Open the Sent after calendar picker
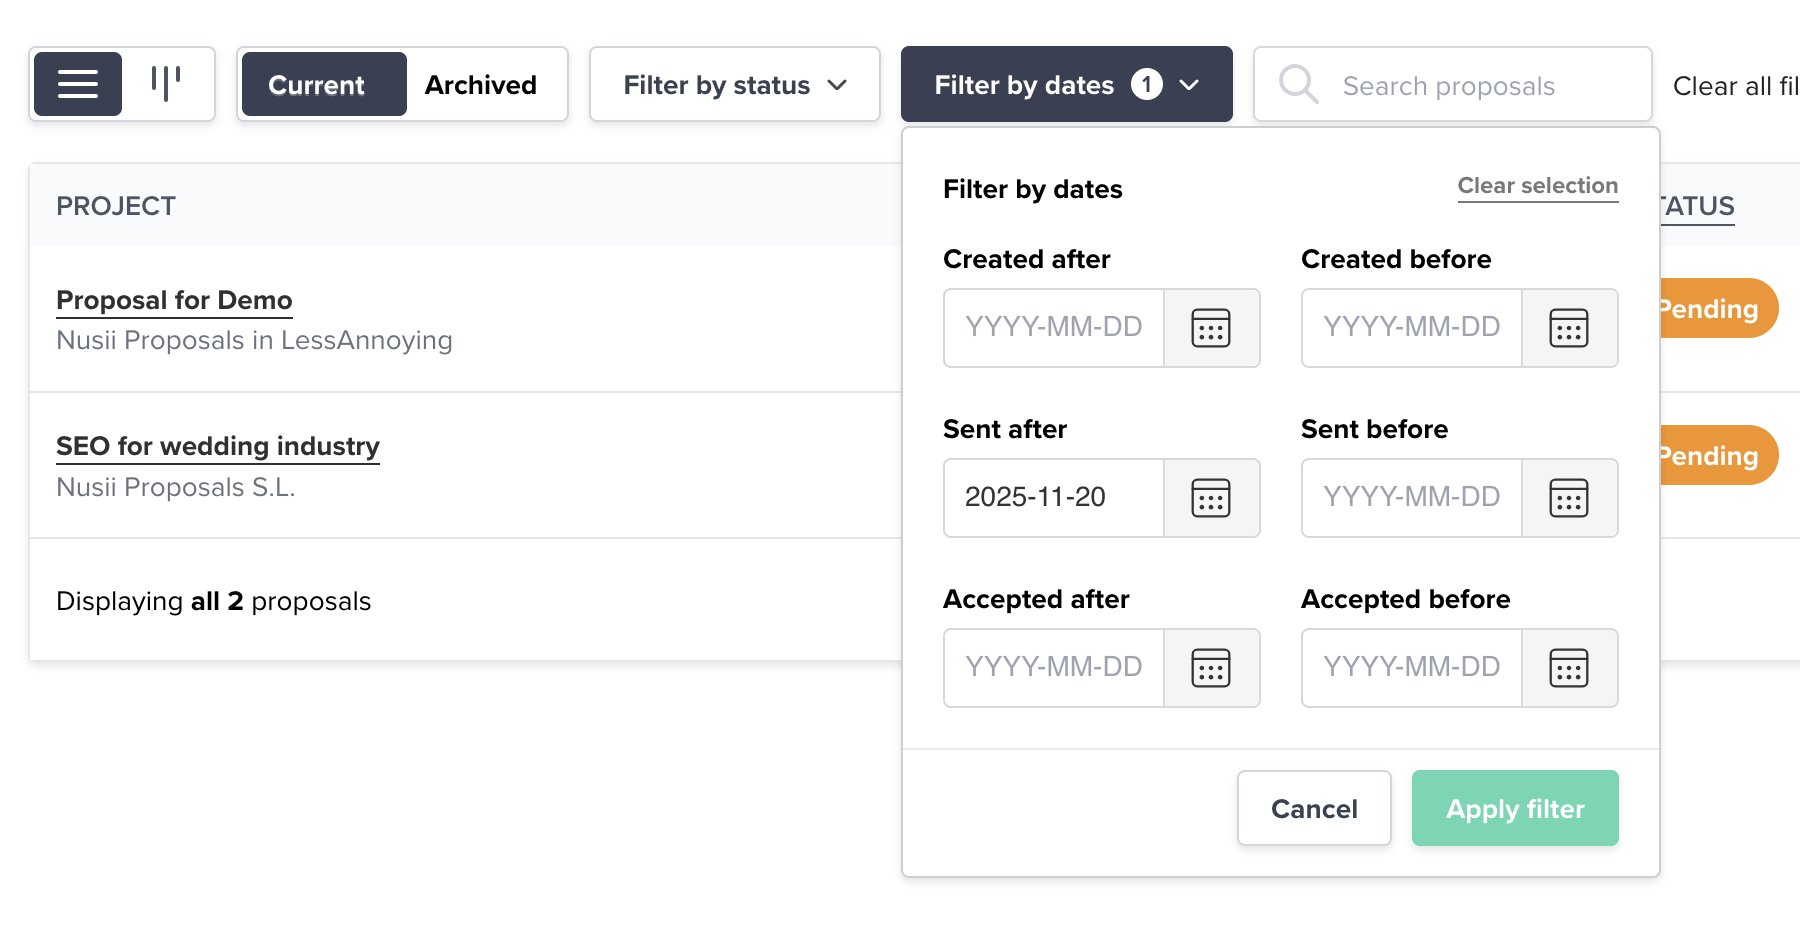 click(1211, 498)
